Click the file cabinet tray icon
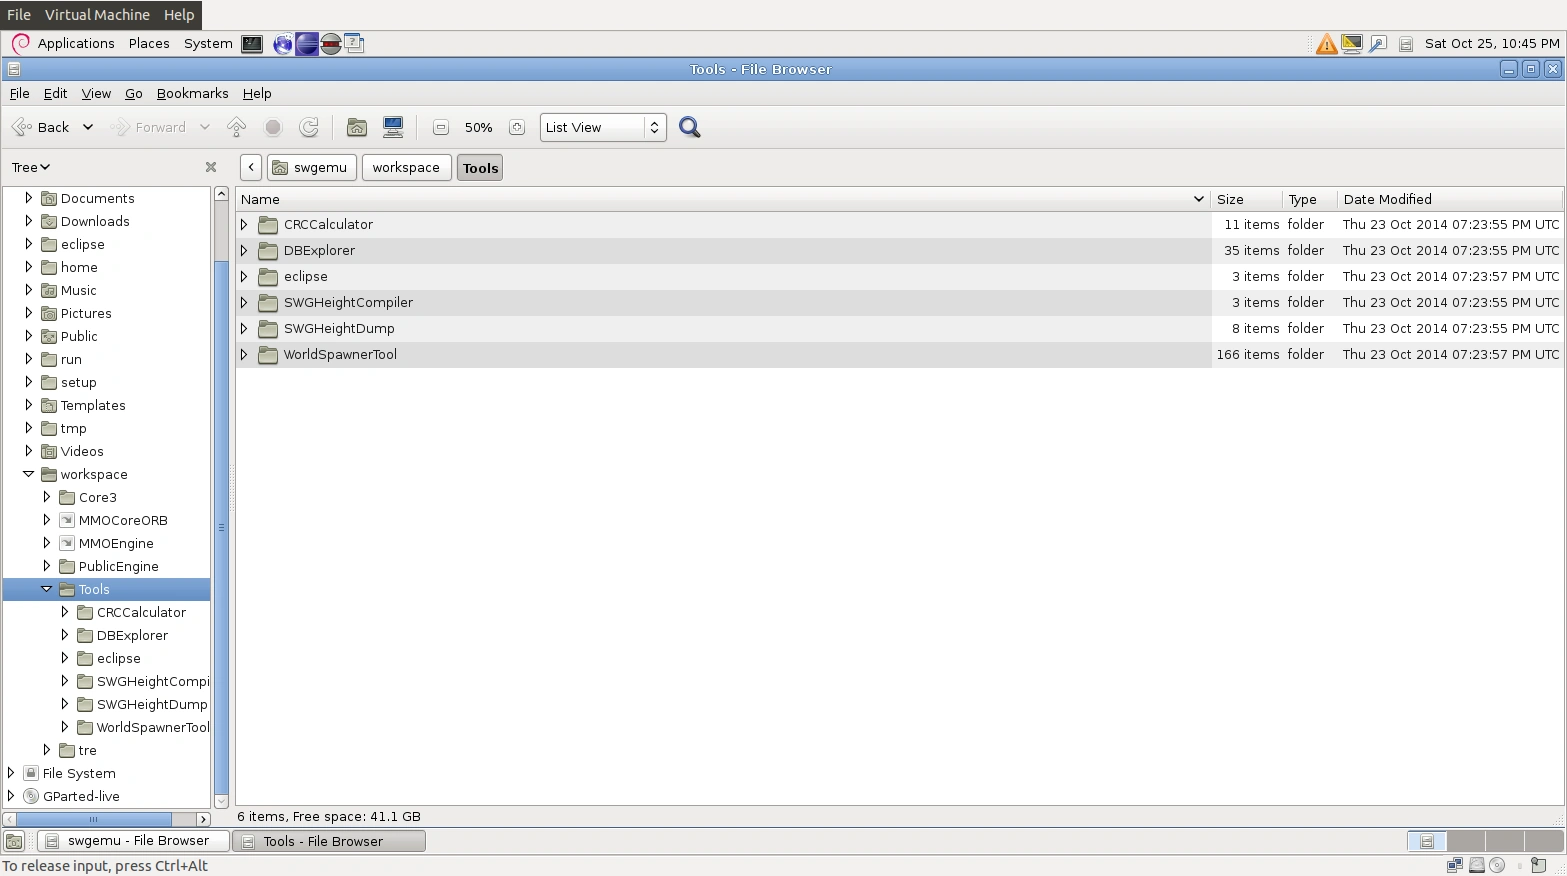This screenshot has width=1567, height=876. tap(1405, 44)
